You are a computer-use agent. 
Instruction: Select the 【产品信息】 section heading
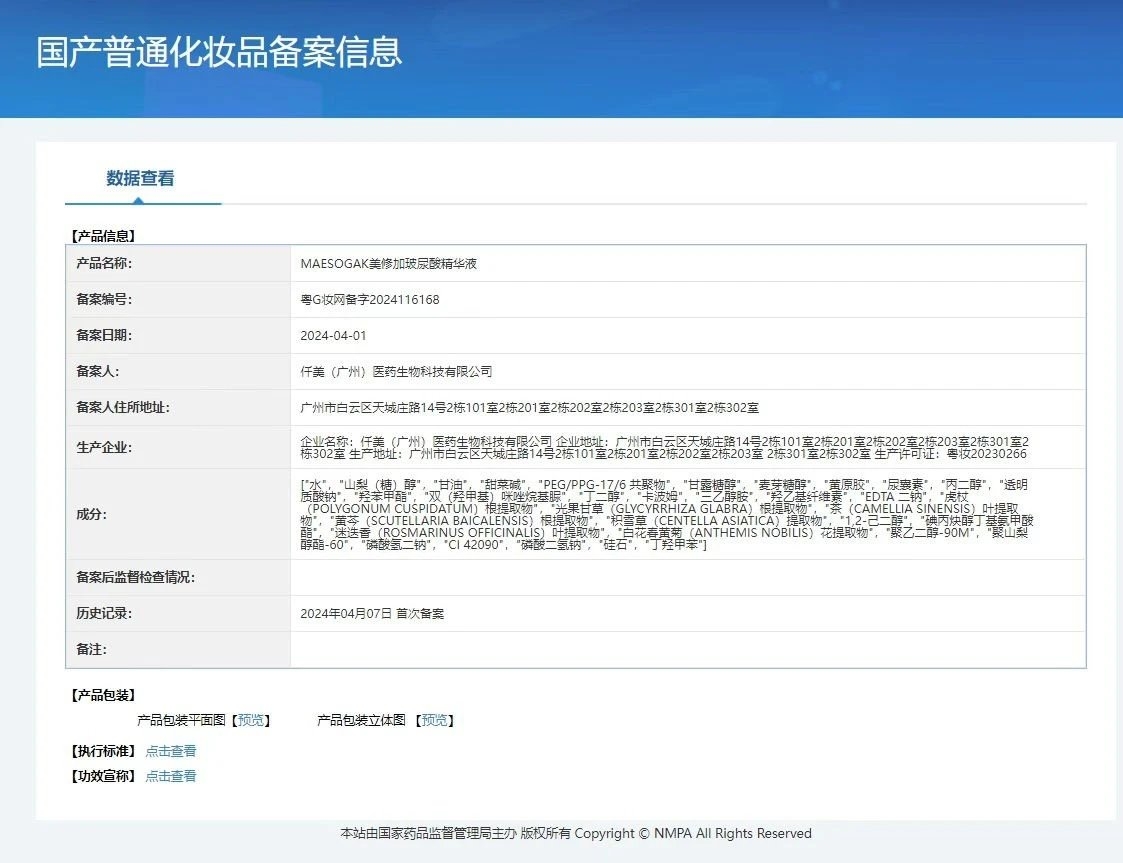[103, 236]
